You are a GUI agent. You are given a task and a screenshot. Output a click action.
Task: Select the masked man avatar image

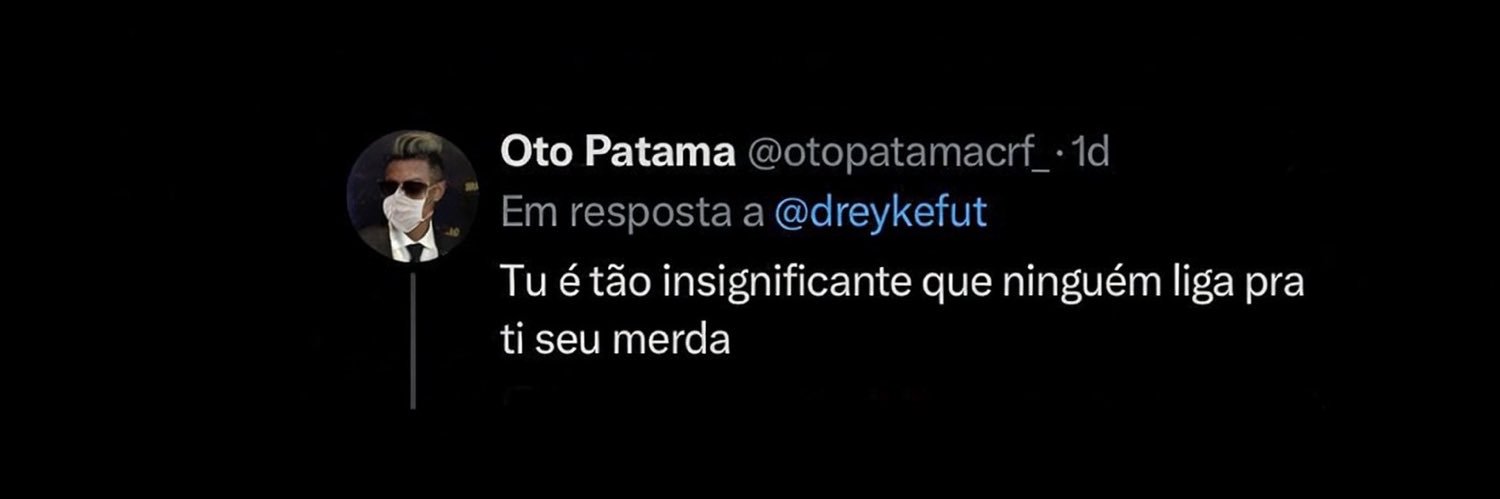(412, 196)
